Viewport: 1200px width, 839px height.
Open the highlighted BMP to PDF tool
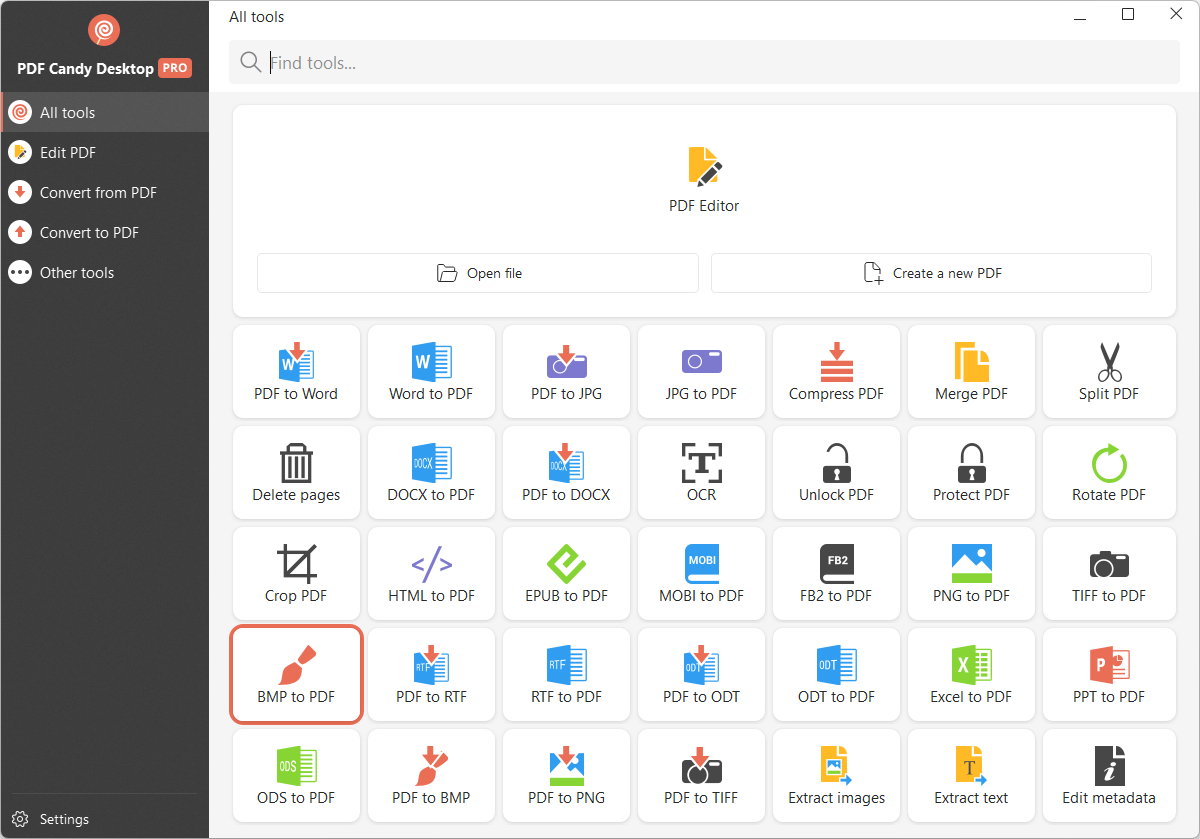pyautogui.click(x=296, y=674)
